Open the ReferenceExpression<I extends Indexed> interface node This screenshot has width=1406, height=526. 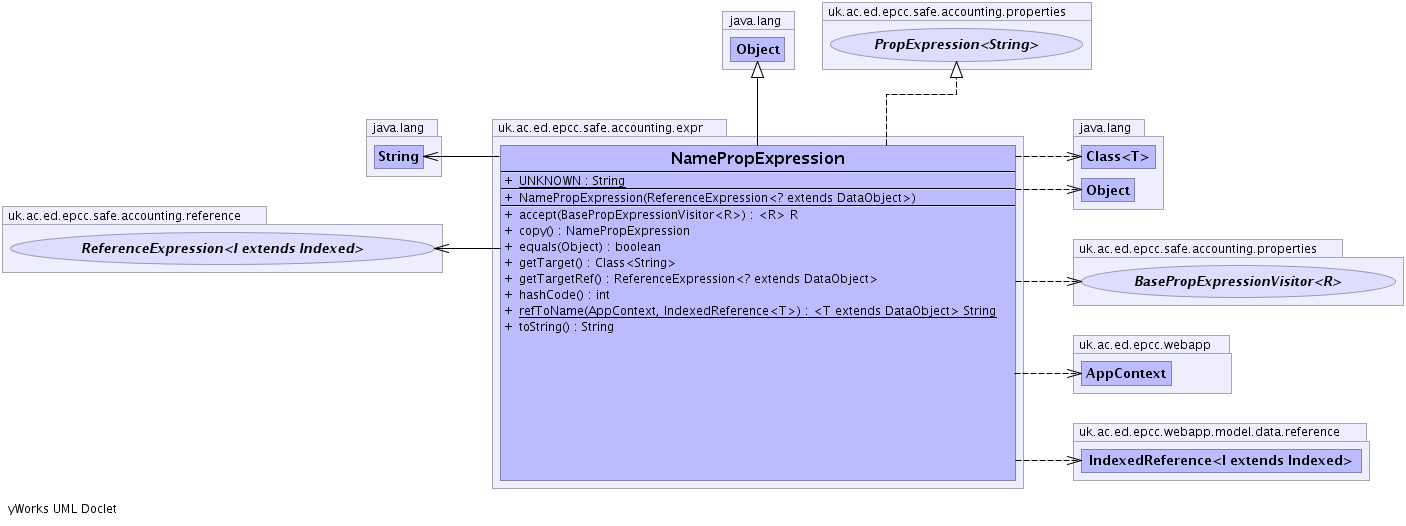[222, 248]
